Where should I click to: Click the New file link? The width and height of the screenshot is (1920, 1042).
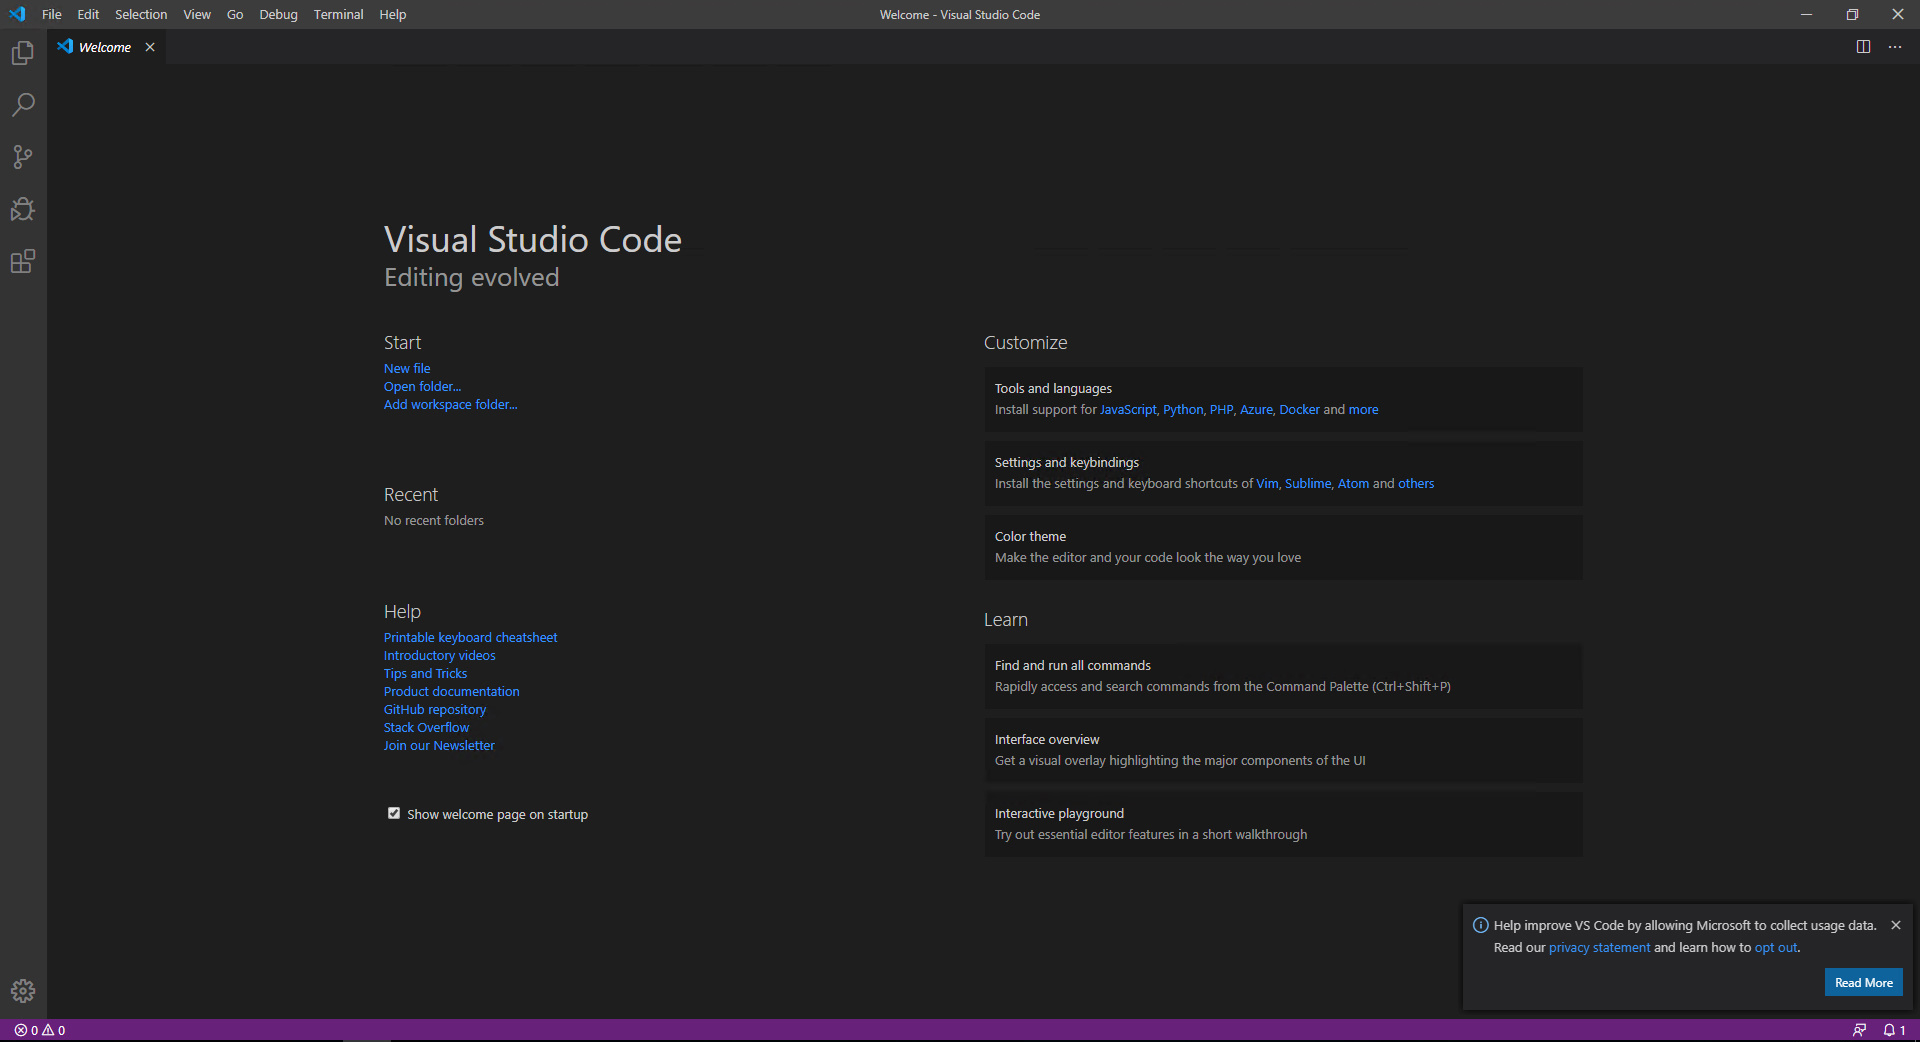(407, 368)
